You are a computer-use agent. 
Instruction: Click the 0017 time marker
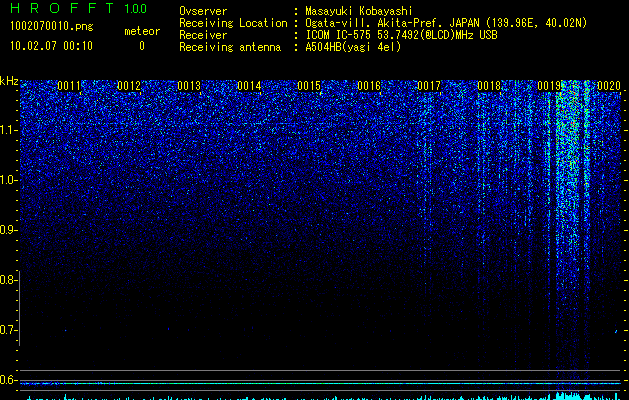pyautogui.click(x=429, y=86)
